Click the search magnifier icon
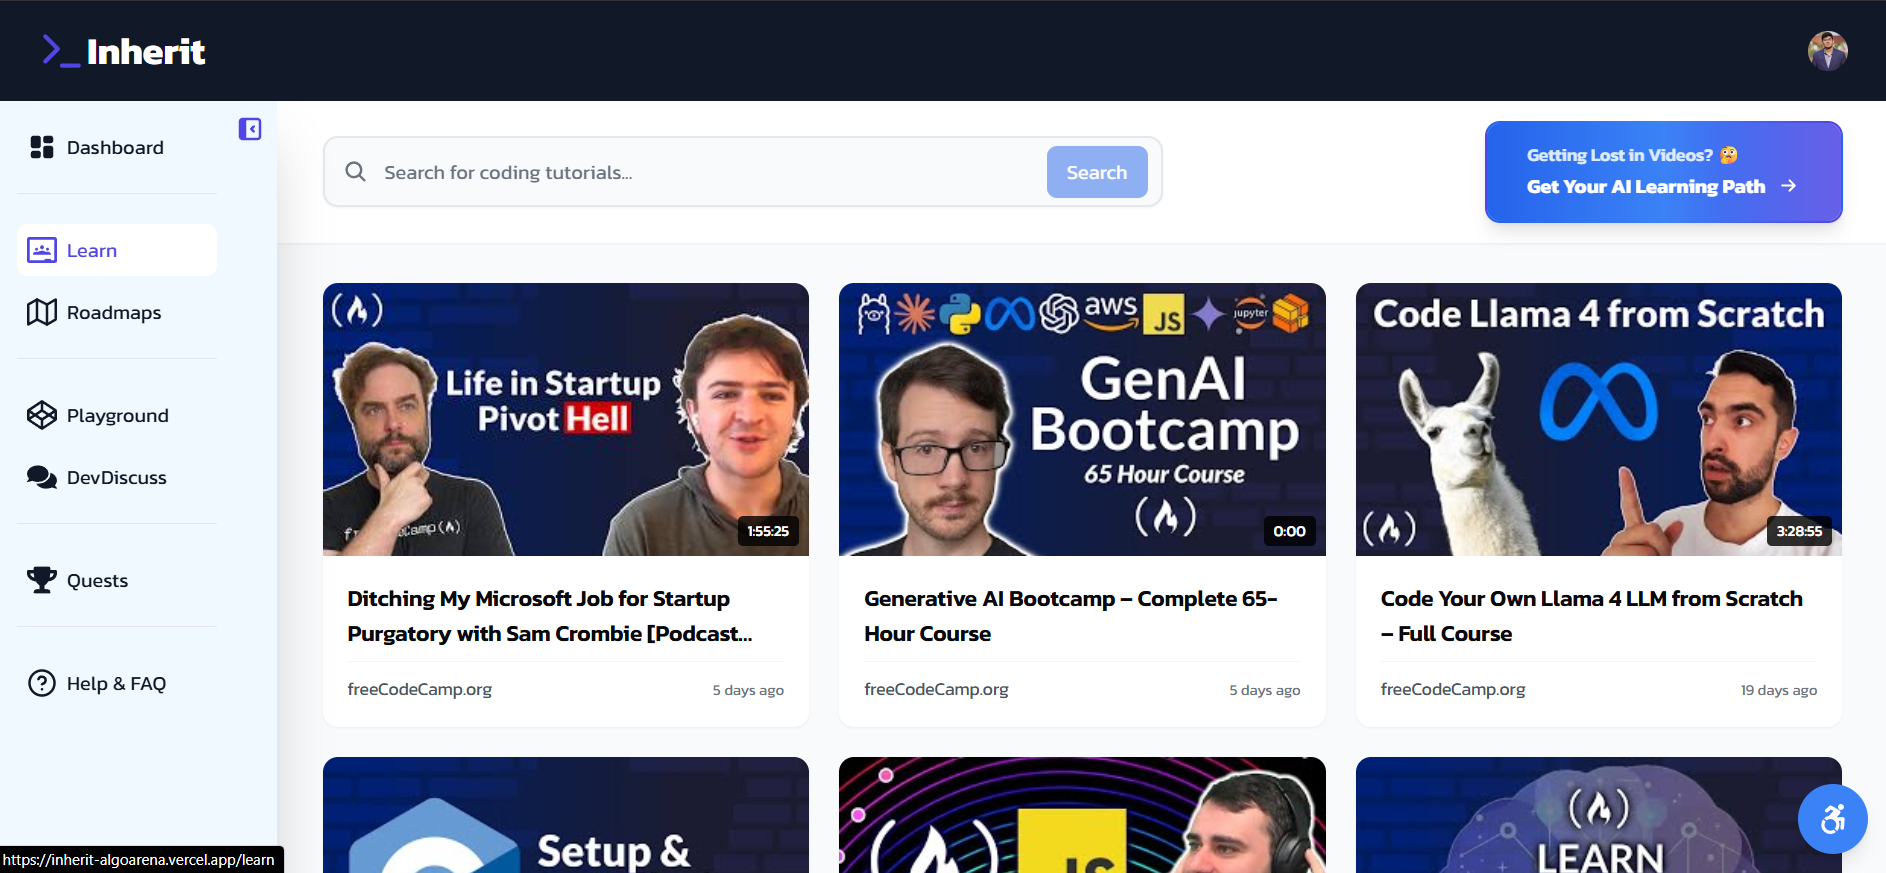The width and height of the screenshot is (1886, 873). 355,172
